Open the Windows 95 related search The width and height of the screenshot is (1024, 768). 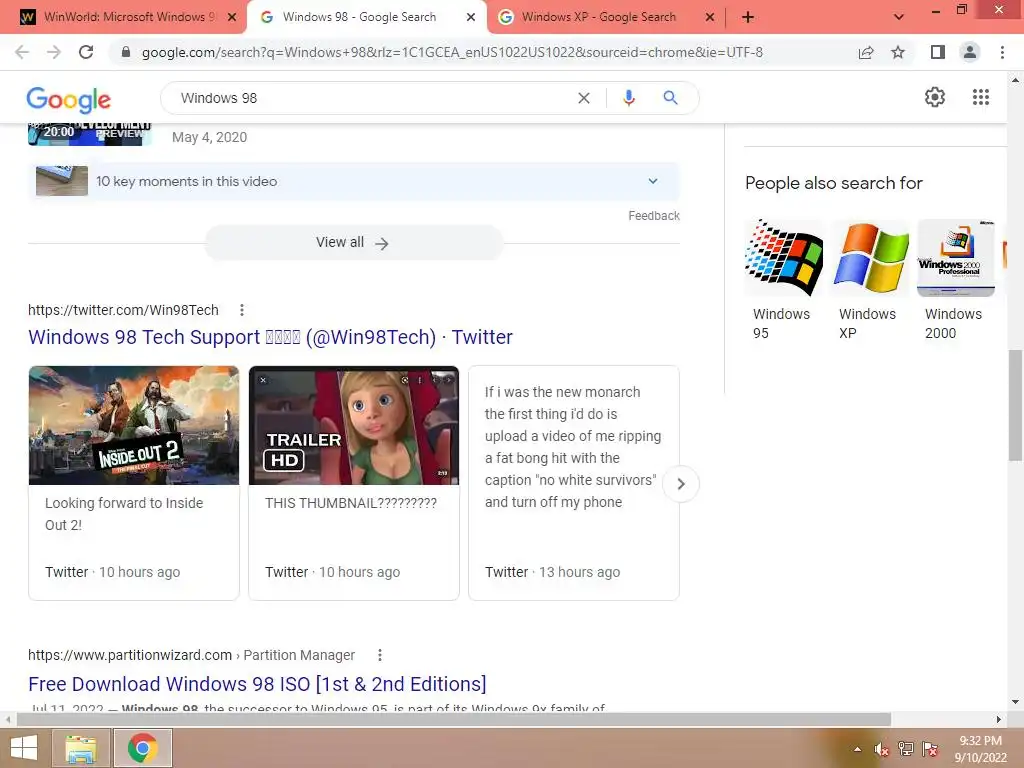click(784, 280)
